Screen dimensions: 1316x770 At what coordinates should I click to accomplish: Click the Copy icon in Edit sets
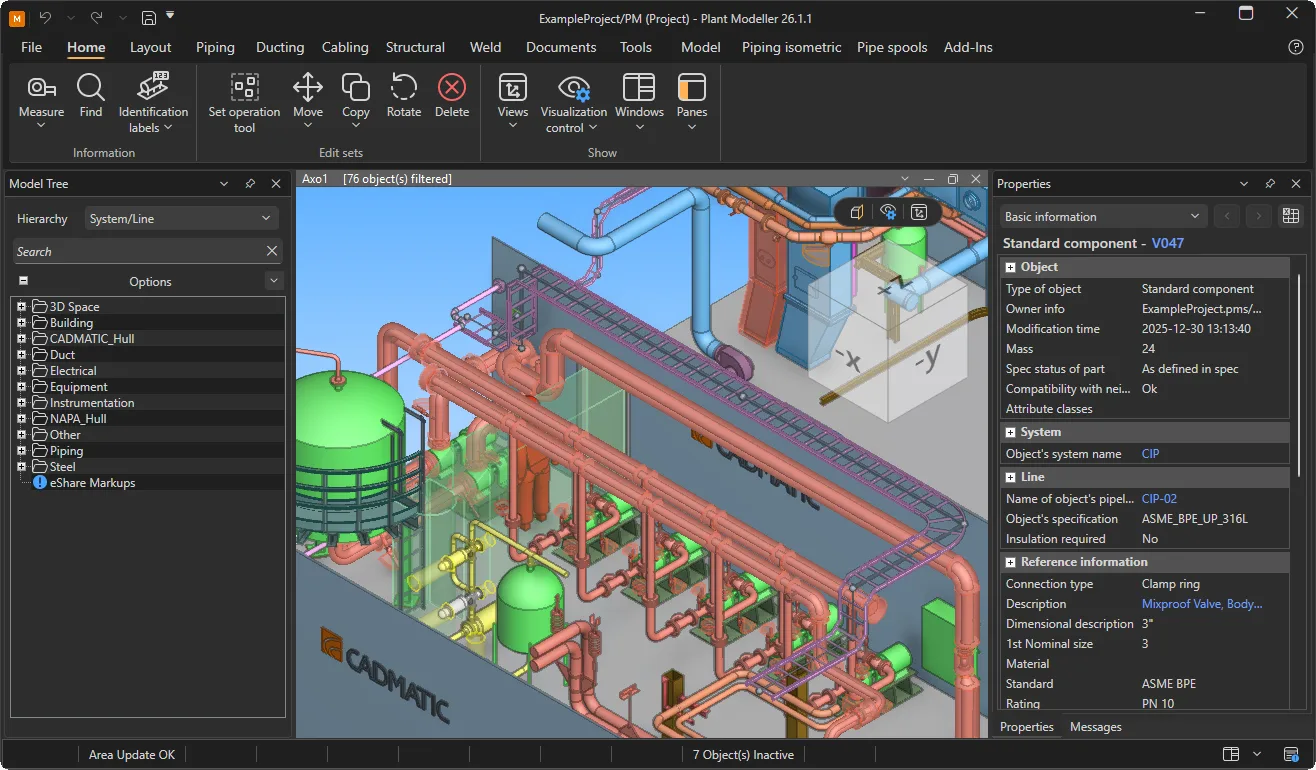(356, 87)
